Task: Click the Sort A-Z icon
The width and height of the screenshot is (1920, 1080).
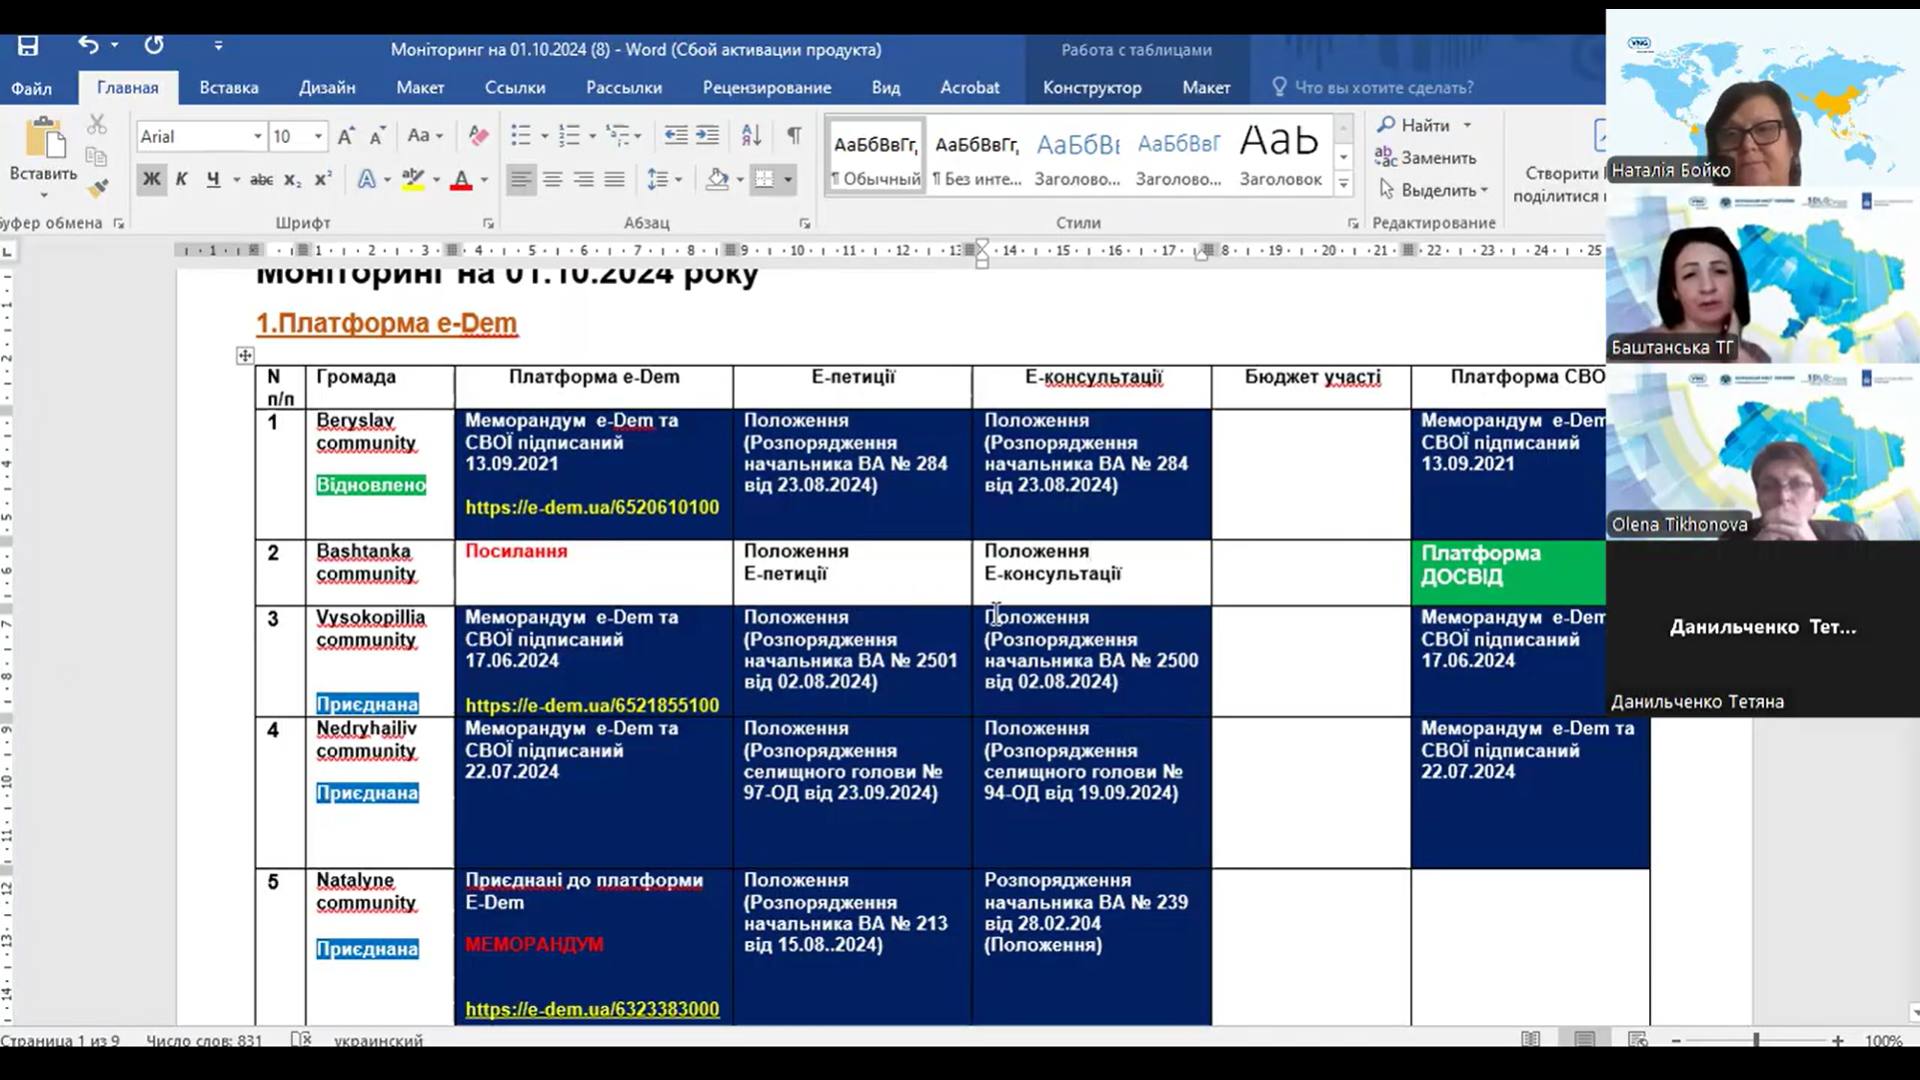Action: [751, 136]
